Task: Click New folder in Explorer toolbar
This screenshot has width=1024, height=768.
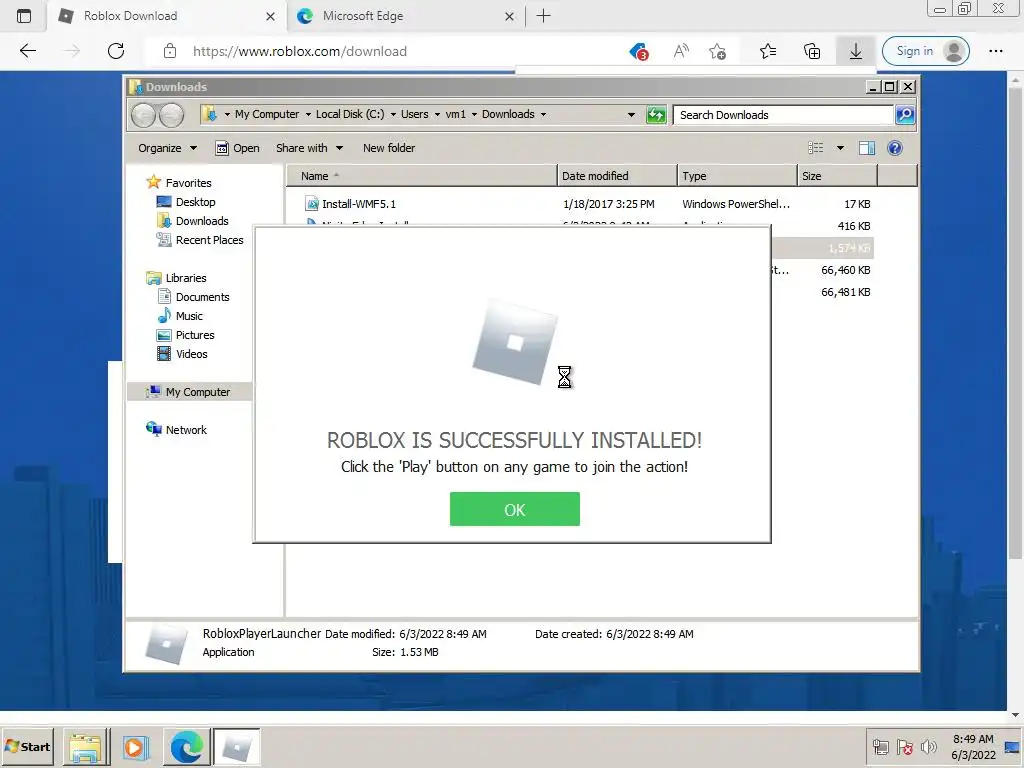Action: point(389,148)
